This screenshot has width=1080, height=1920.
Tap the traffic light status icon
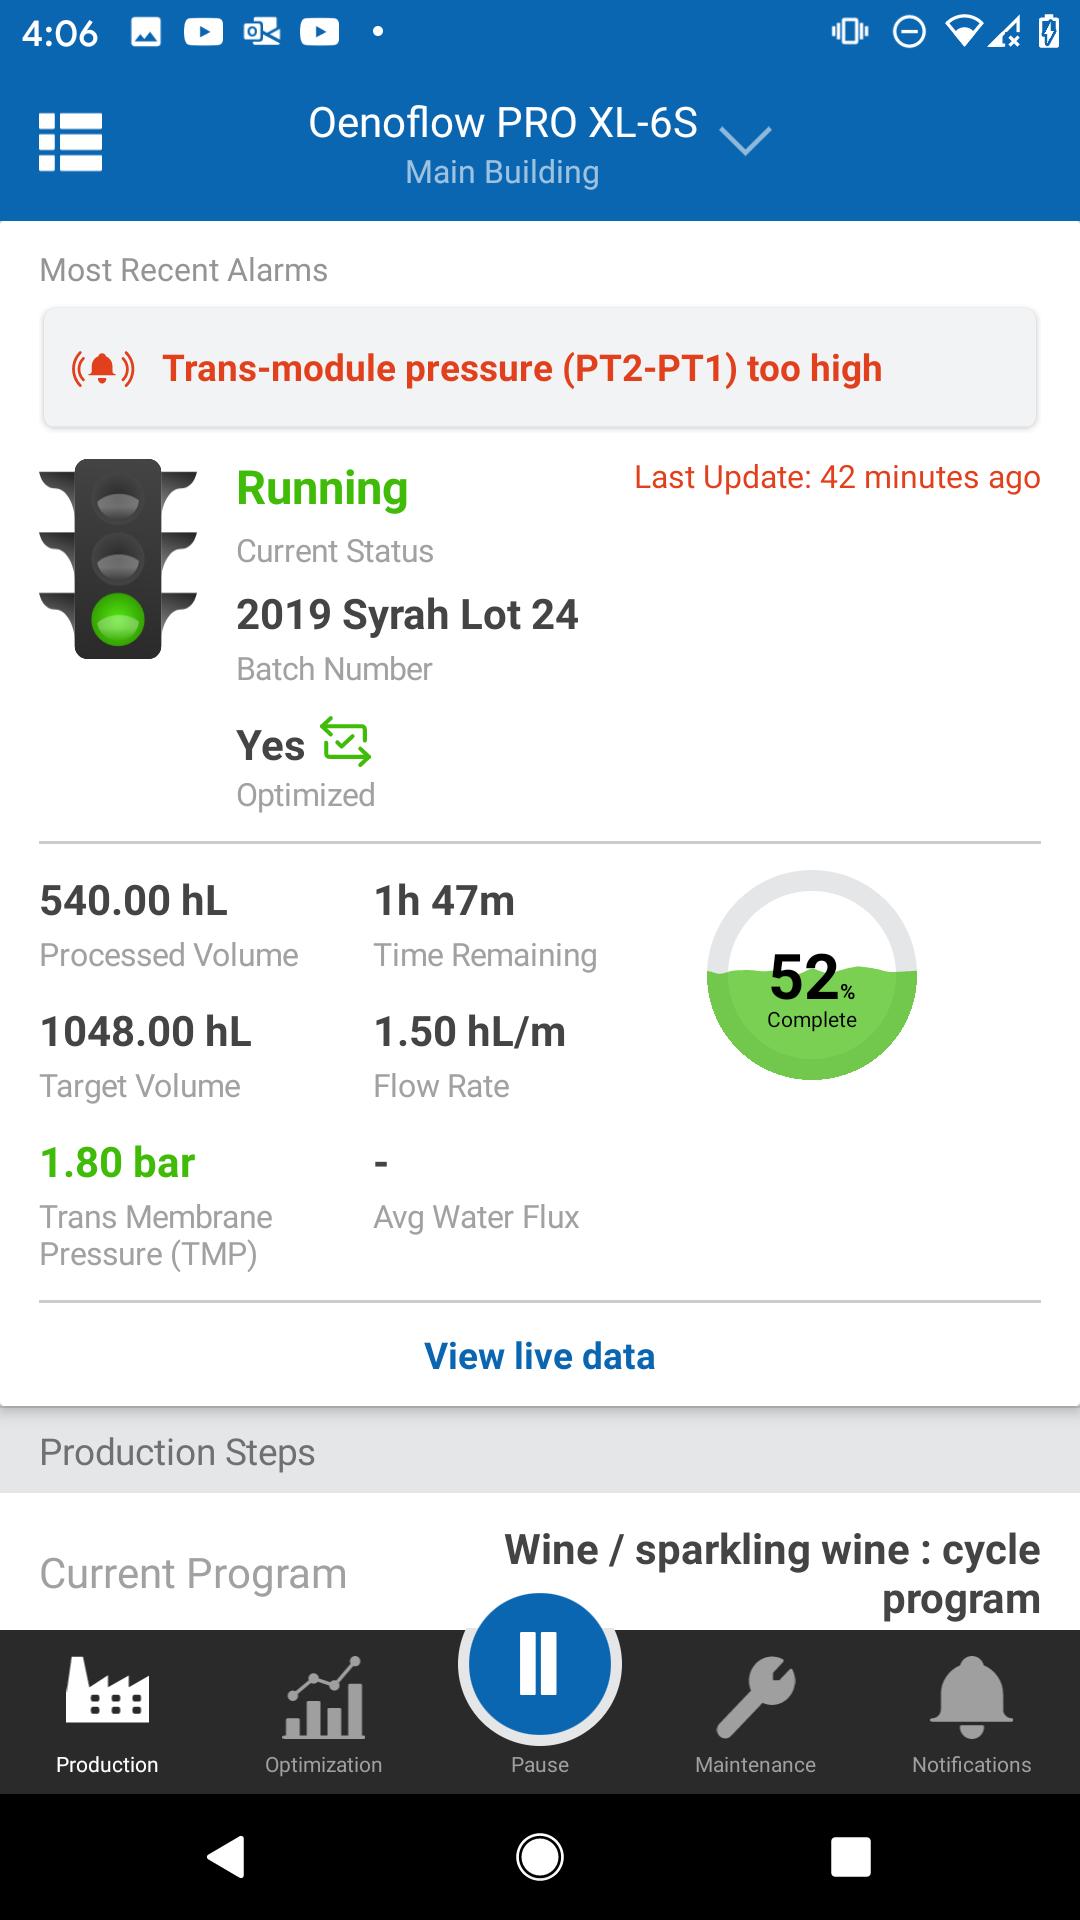coord(118,559)
